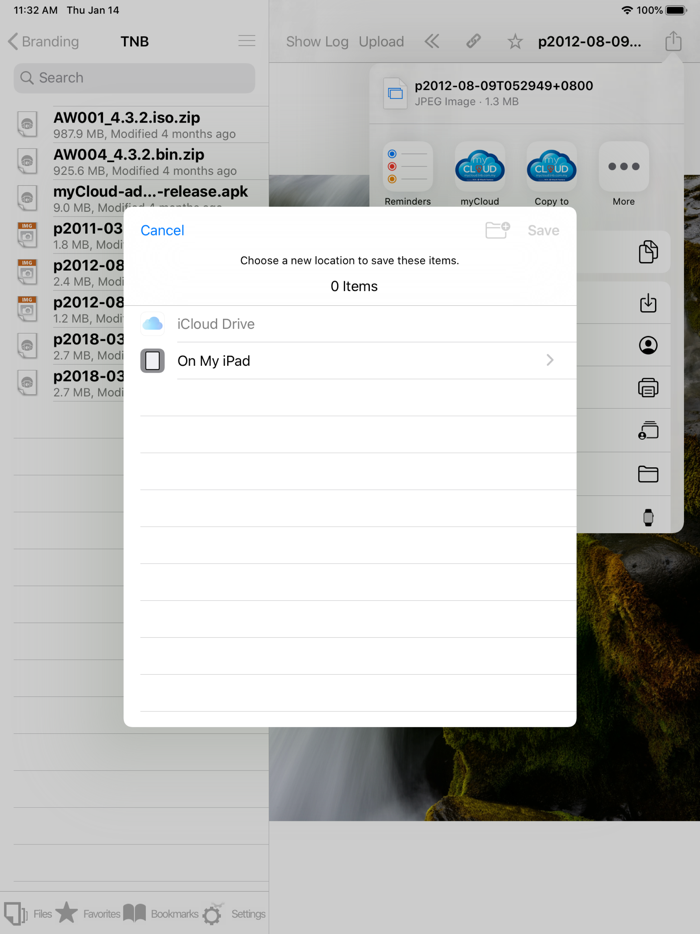Tap More apps ellipsis button
This screenshot has height=934, width=700.
tap(623, 168)
